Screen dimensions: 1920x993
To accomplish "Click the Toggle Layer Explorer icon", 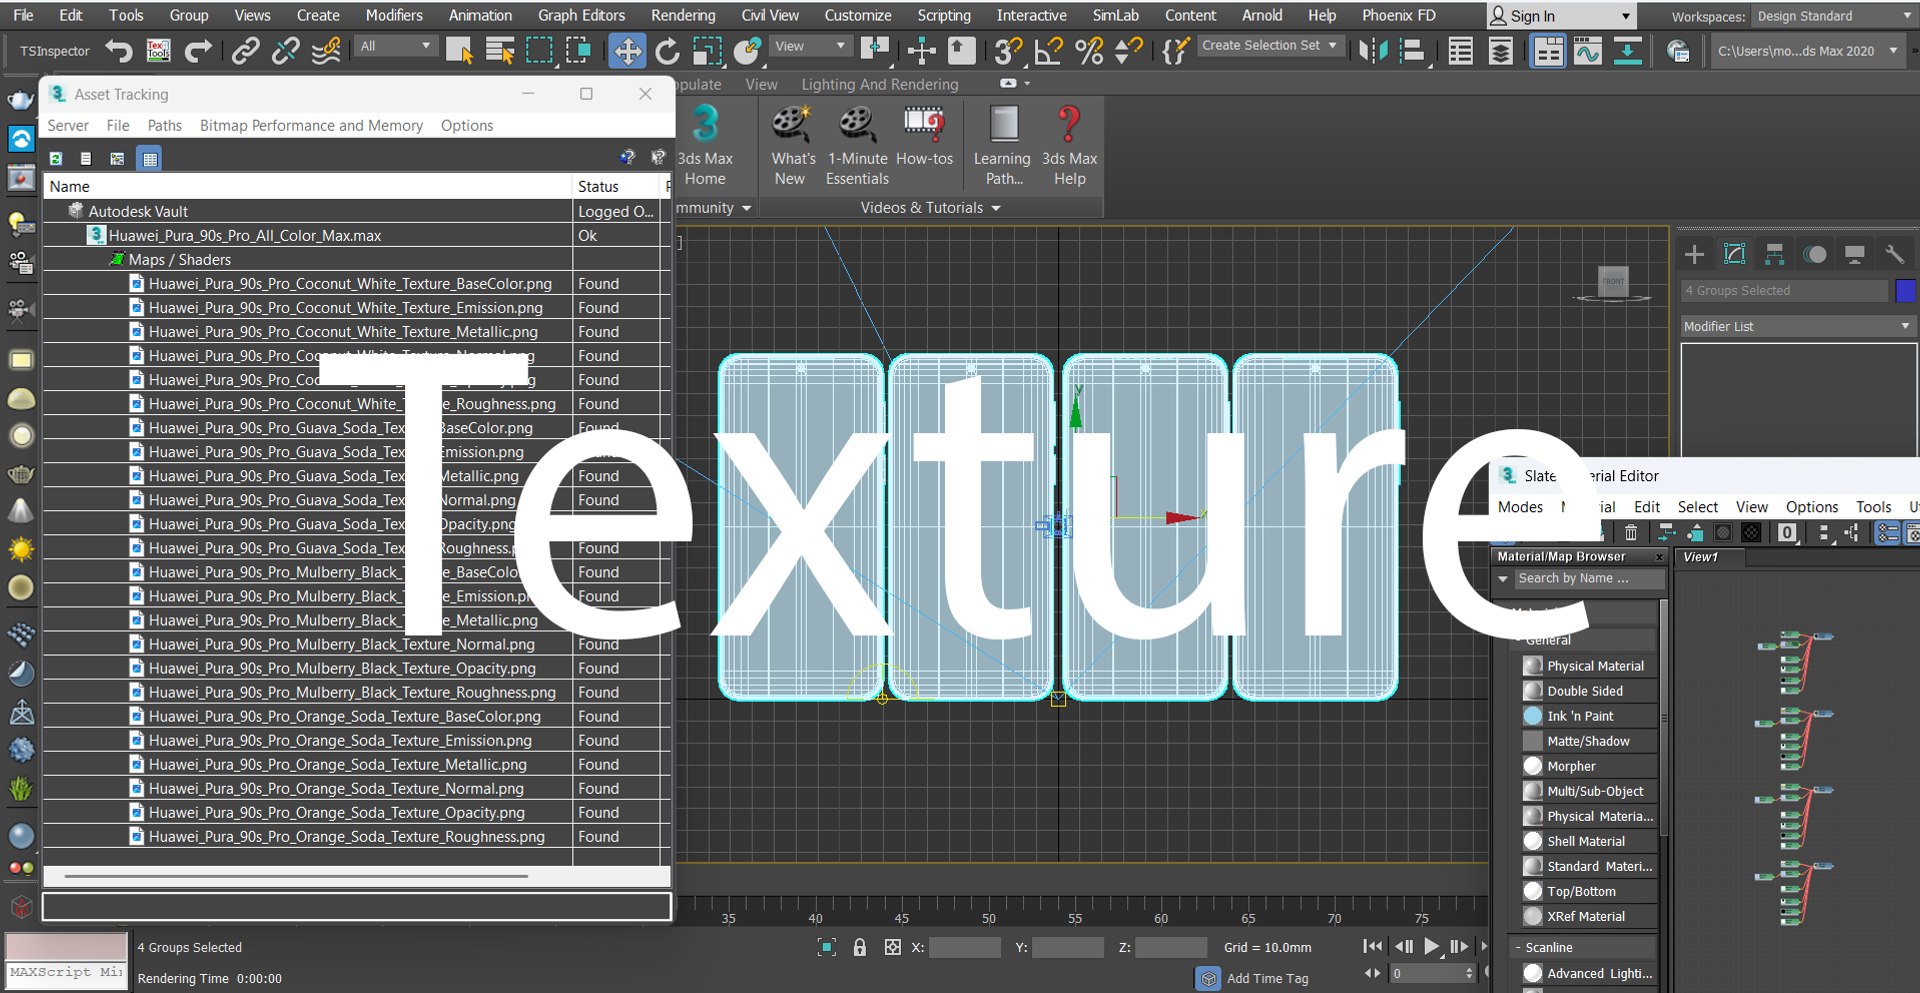I will (1501, 50).
